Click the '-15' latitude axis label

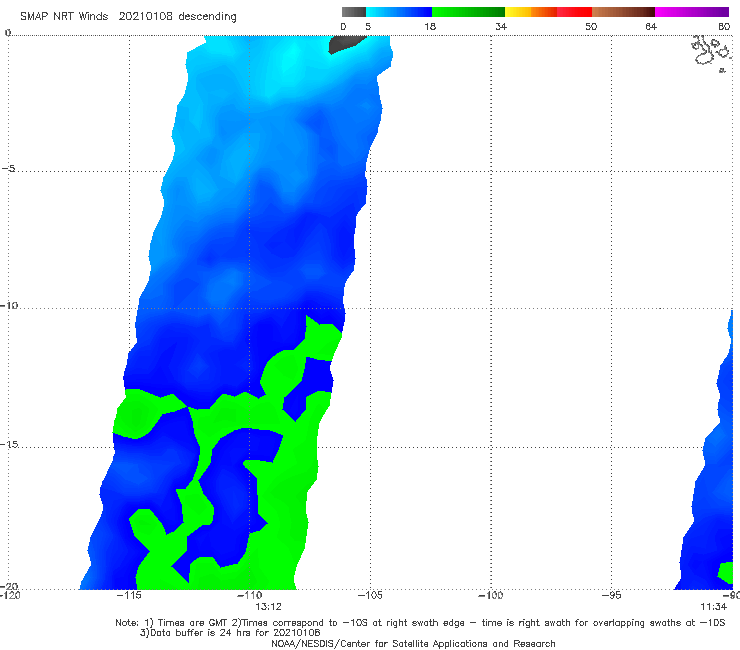(x=9, y=444)
